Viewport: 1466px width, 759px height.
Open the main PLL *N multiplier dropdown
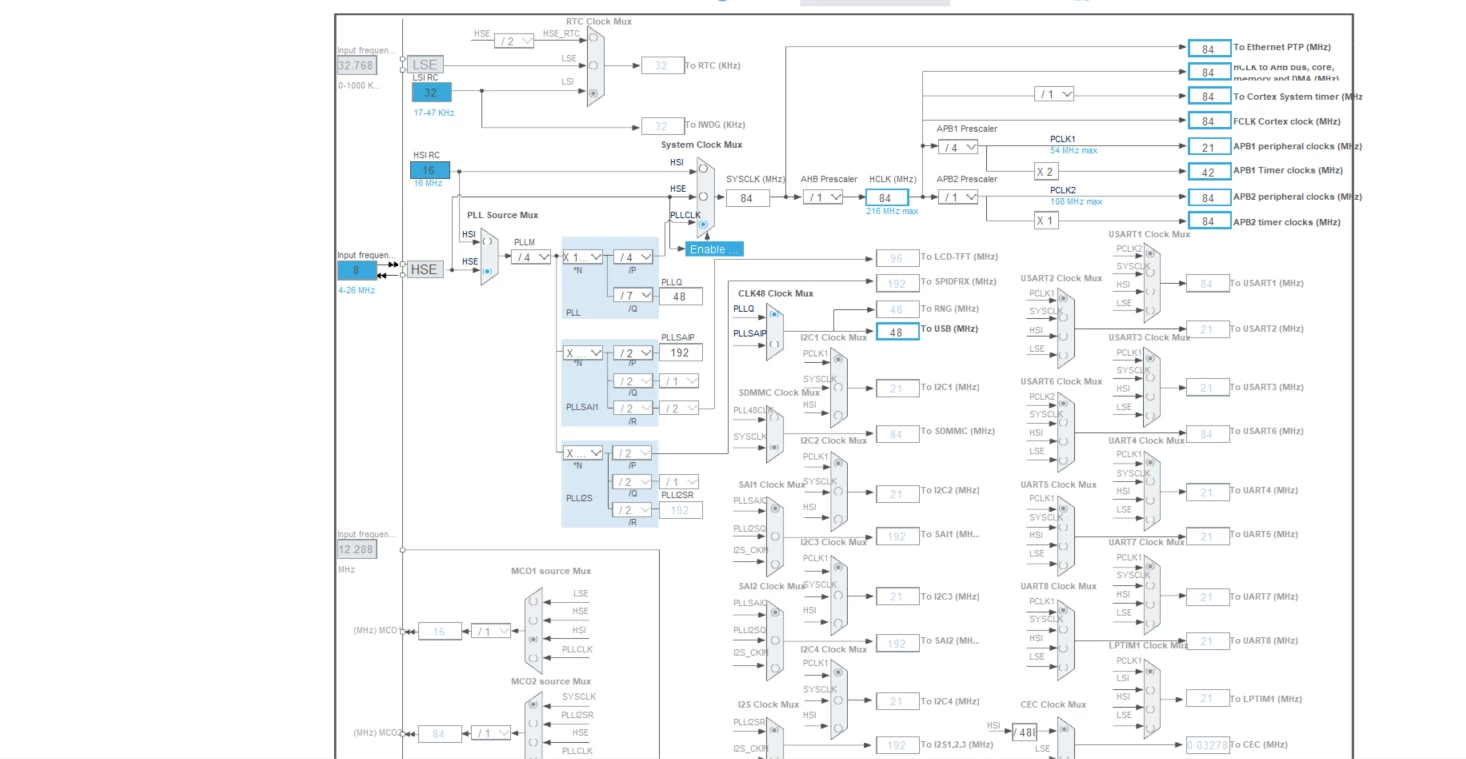(582, 257)
